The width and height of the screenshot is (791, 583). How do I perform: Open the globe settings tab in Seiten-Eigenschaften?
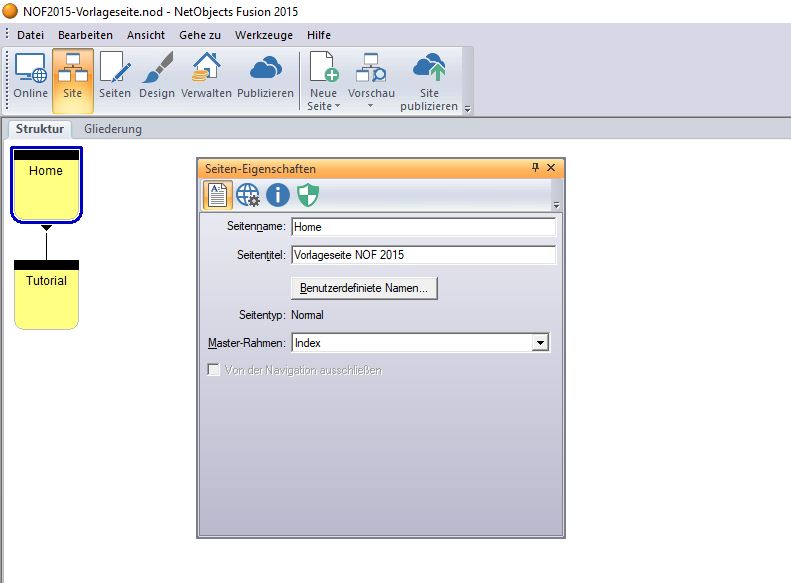pyautogui.click(x=248, y=195)
